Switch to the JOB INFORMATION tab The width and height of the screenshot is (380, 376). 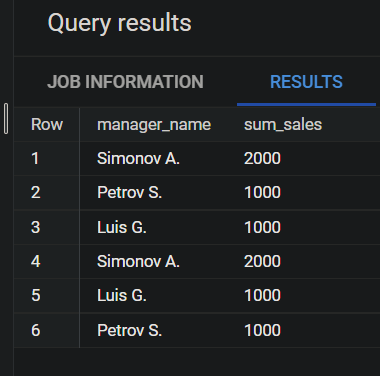pos(125,82)
